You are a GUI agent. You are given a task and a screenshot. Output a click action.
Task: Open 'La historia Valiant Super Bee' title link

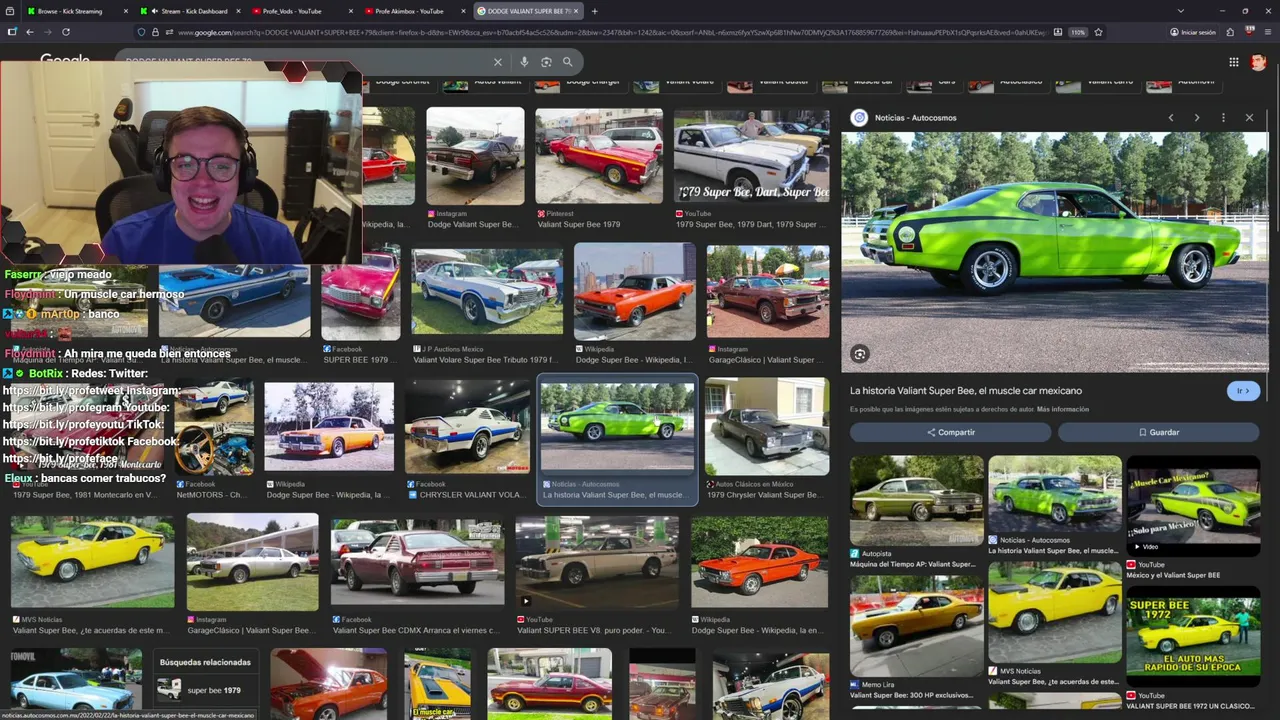[966, 391]
